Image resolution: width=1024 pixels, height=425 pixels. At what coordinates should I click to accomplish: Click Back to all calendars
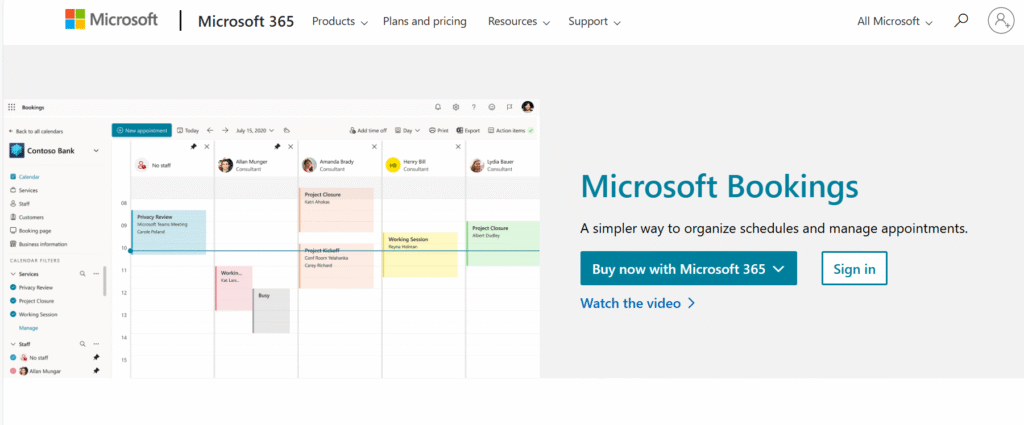point(36,131)
